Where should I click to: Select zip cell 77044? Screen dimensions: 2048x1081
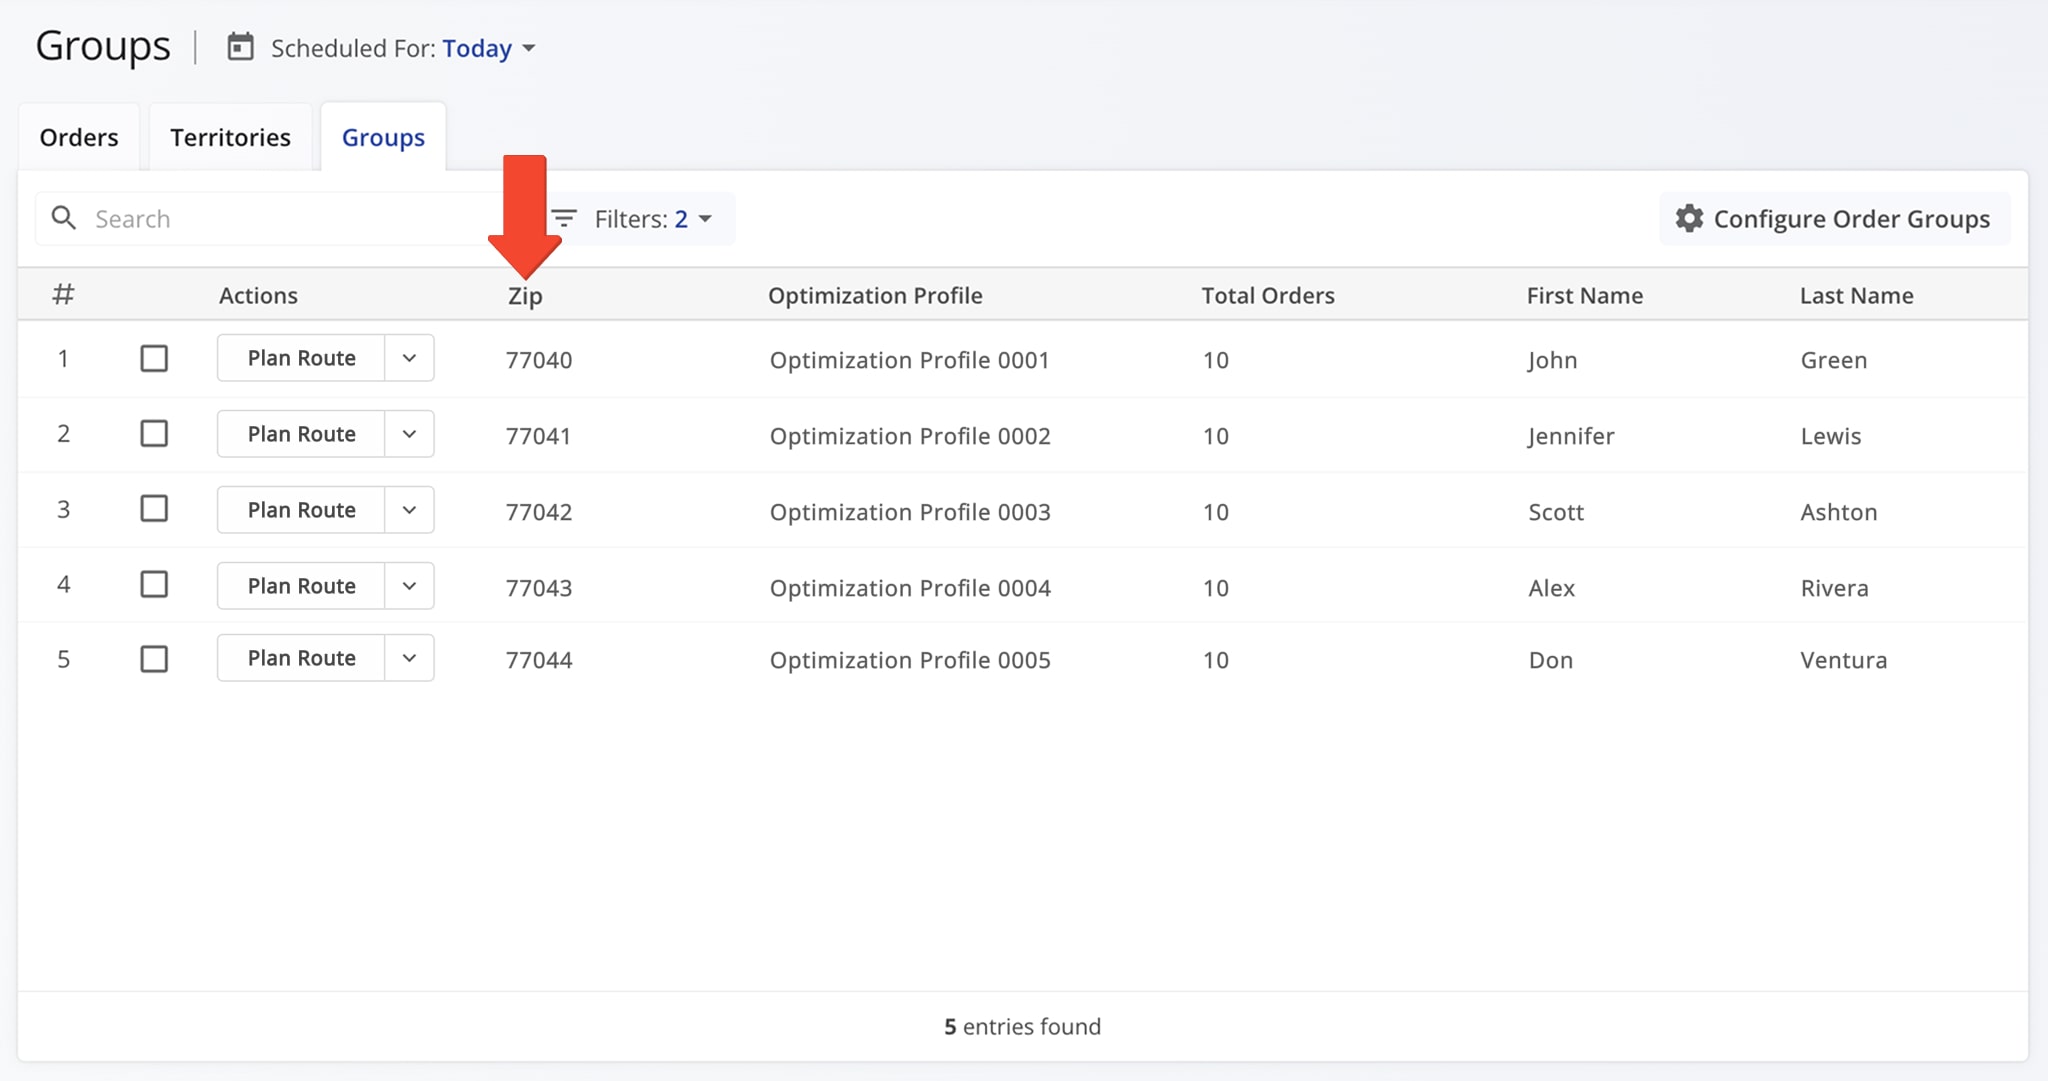539,660
